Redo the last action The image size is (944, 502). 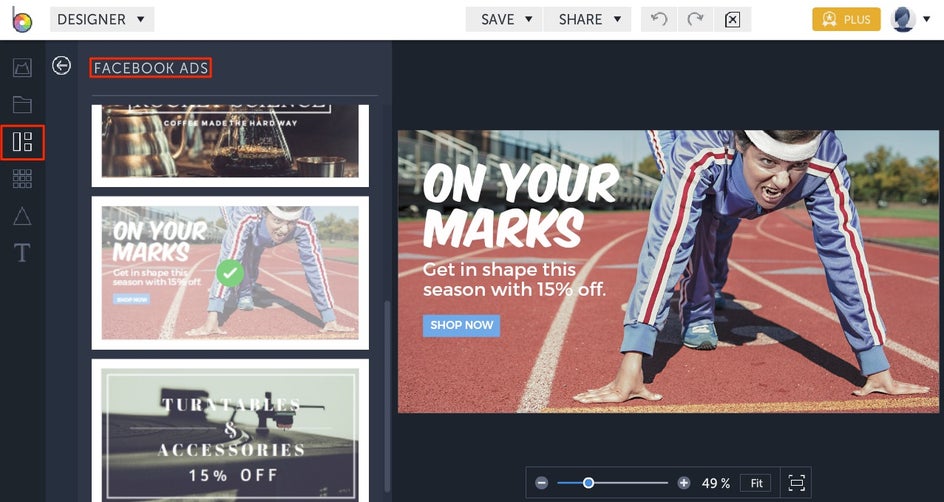click(695, 19)
